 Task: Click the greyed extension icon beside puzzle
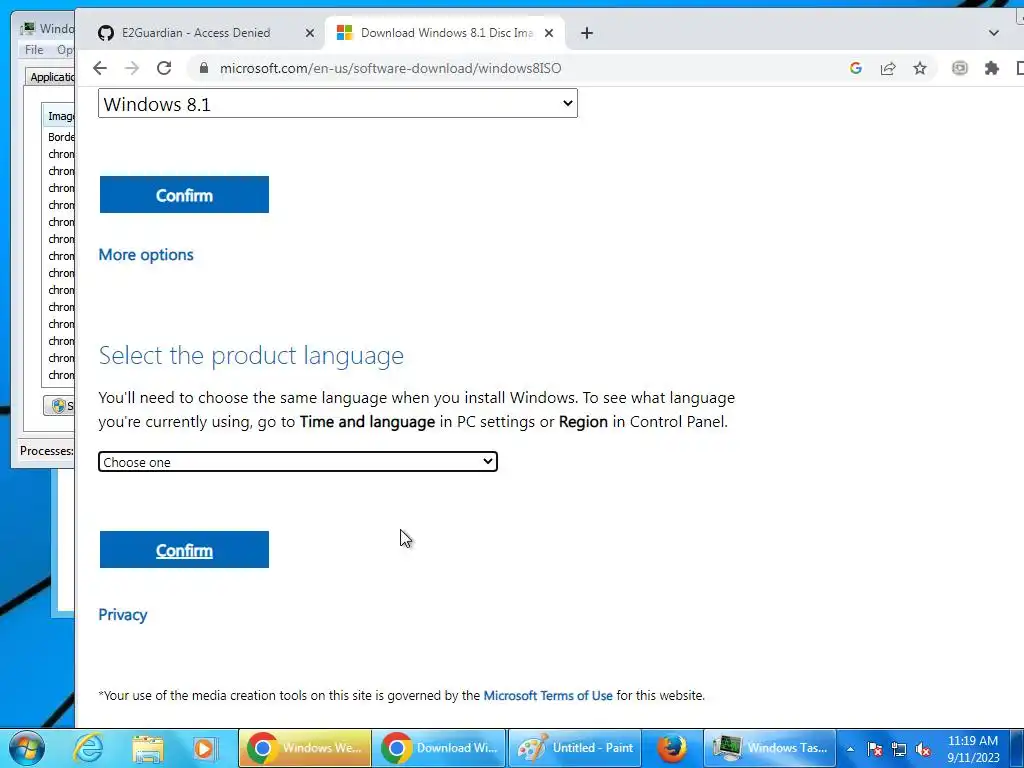click(959, 68)
